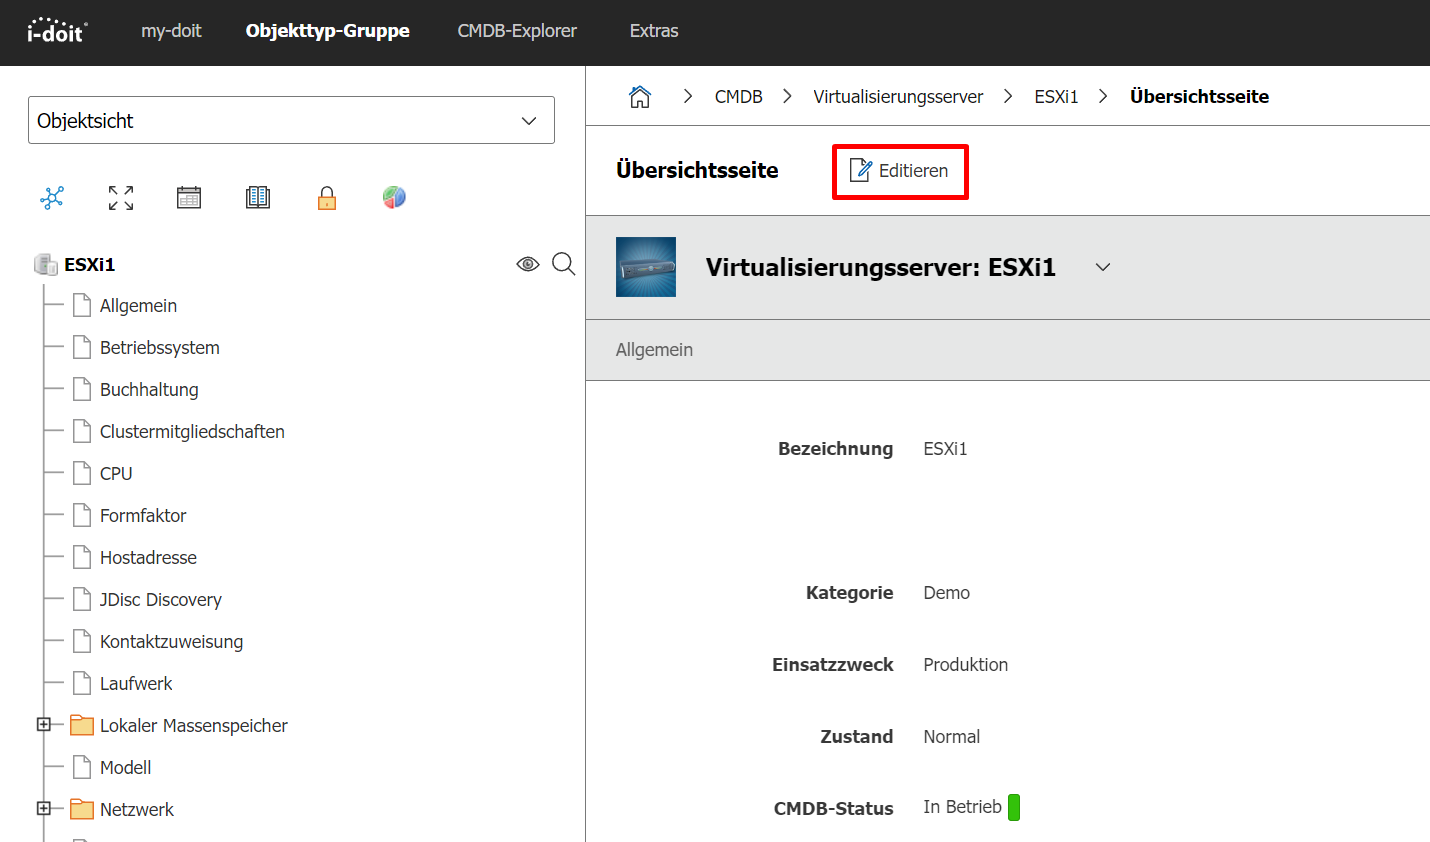Screen dimensions: 1430x842
Task: Toggle the eye visibility icon beside ESXi1
Action: tap(527, 264)
